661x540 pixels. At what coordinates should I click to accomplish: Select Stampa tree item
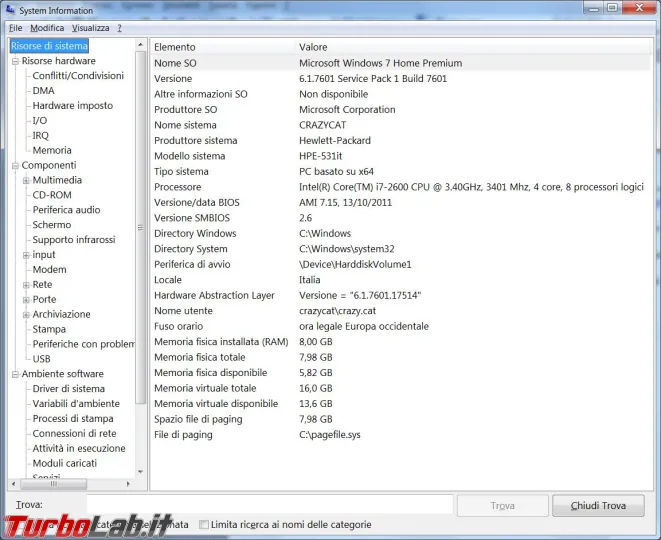(x=49, y=329)
